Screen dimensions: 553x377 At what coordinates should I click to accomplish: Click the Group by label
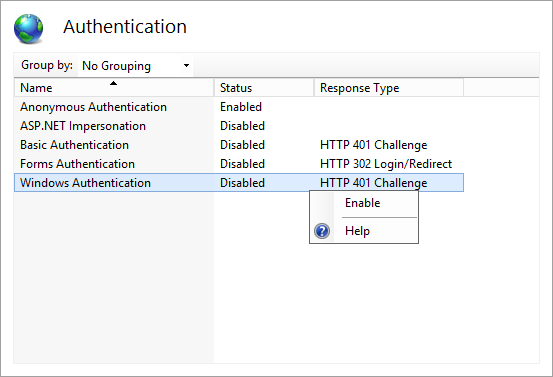47,65
